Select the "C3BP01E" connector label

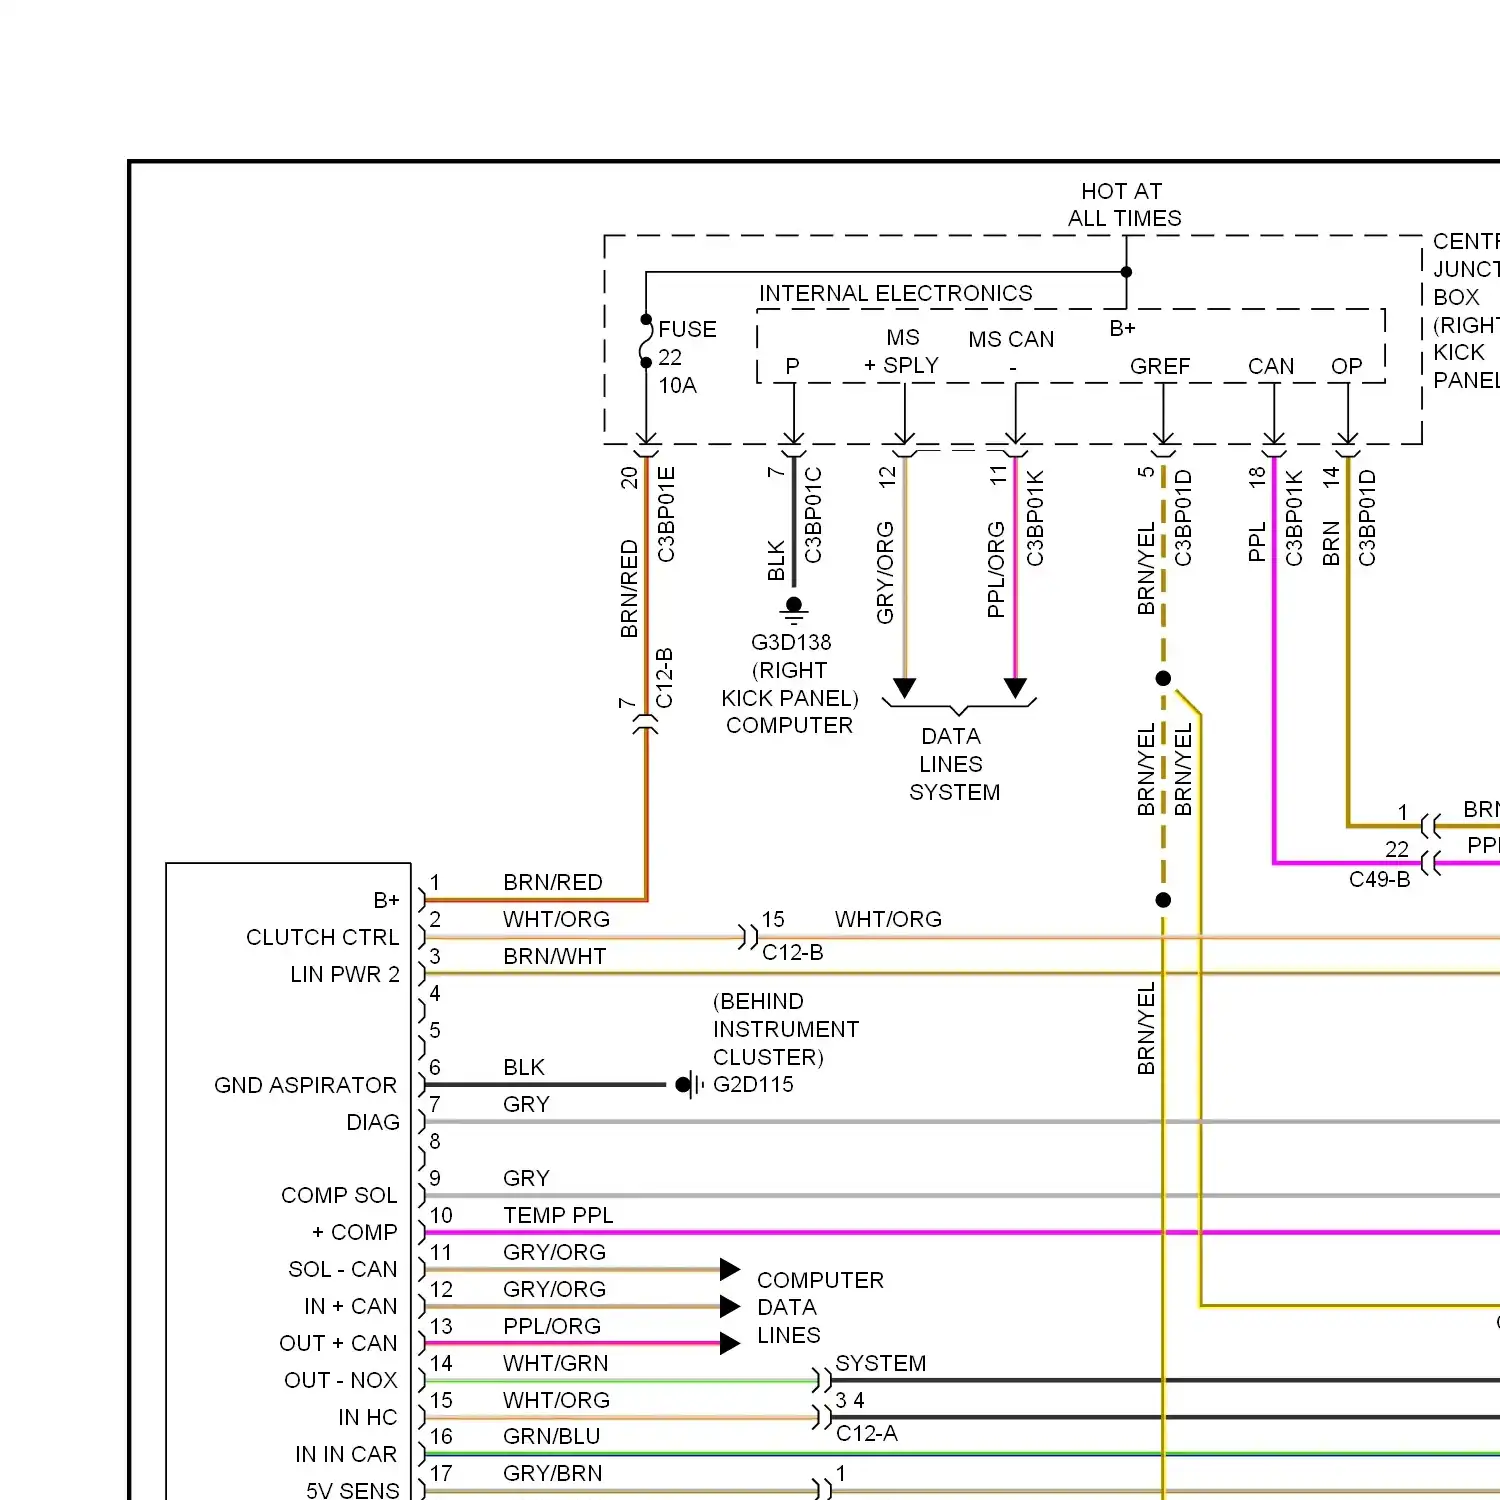click(666, 514)
